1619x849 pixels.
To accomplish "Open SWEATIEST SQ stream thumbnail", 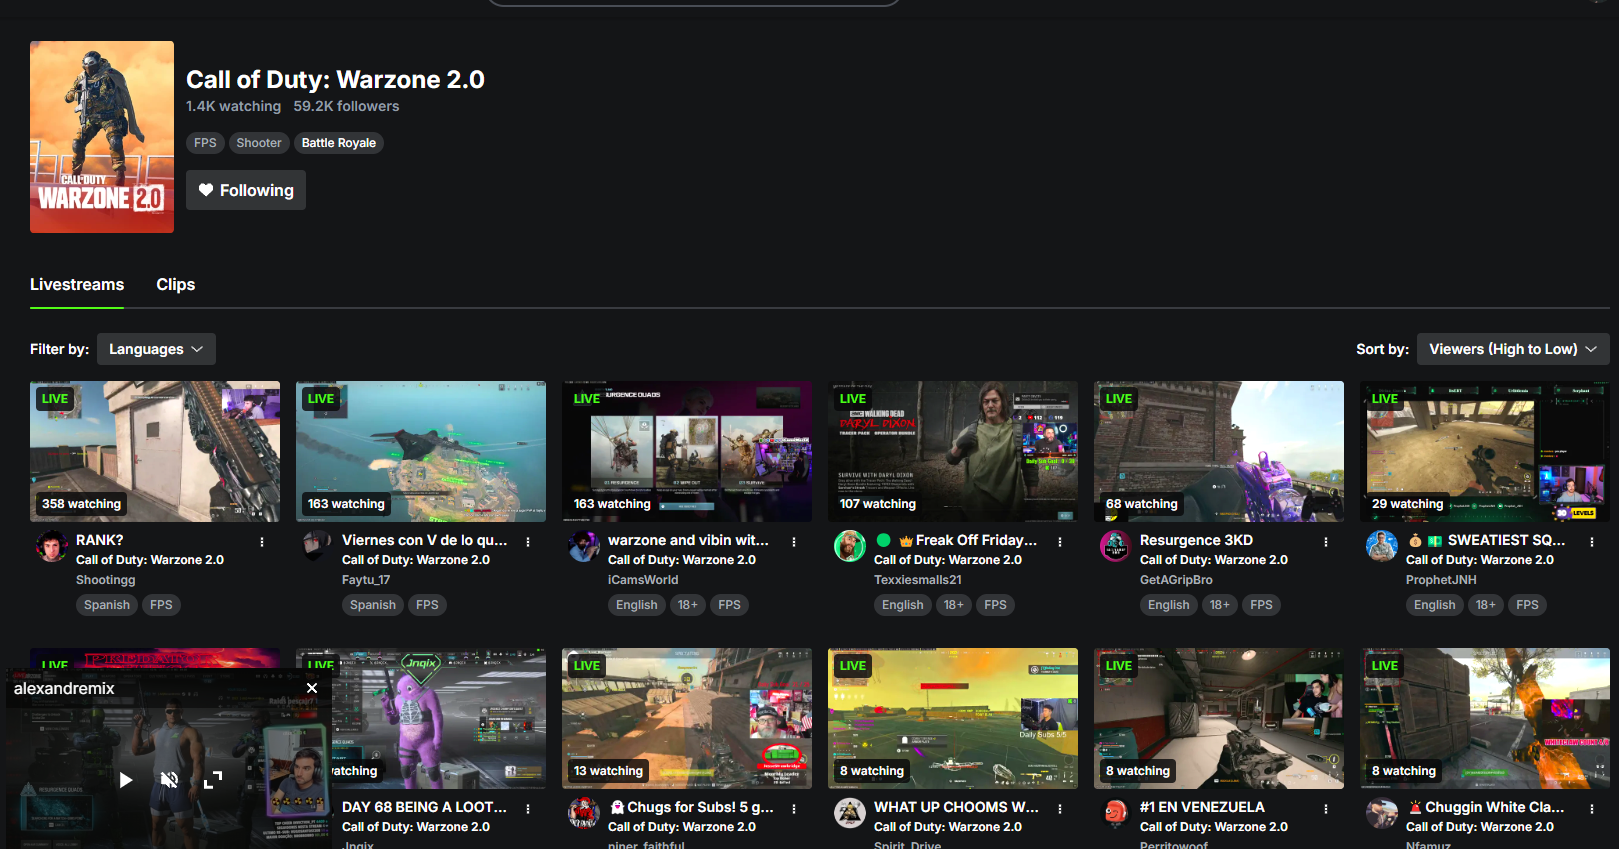I will point(1485,451).
